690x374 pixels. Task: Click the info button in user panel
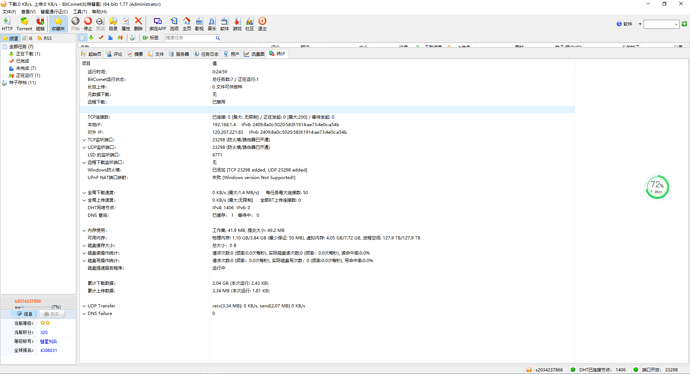coord(25,314)
